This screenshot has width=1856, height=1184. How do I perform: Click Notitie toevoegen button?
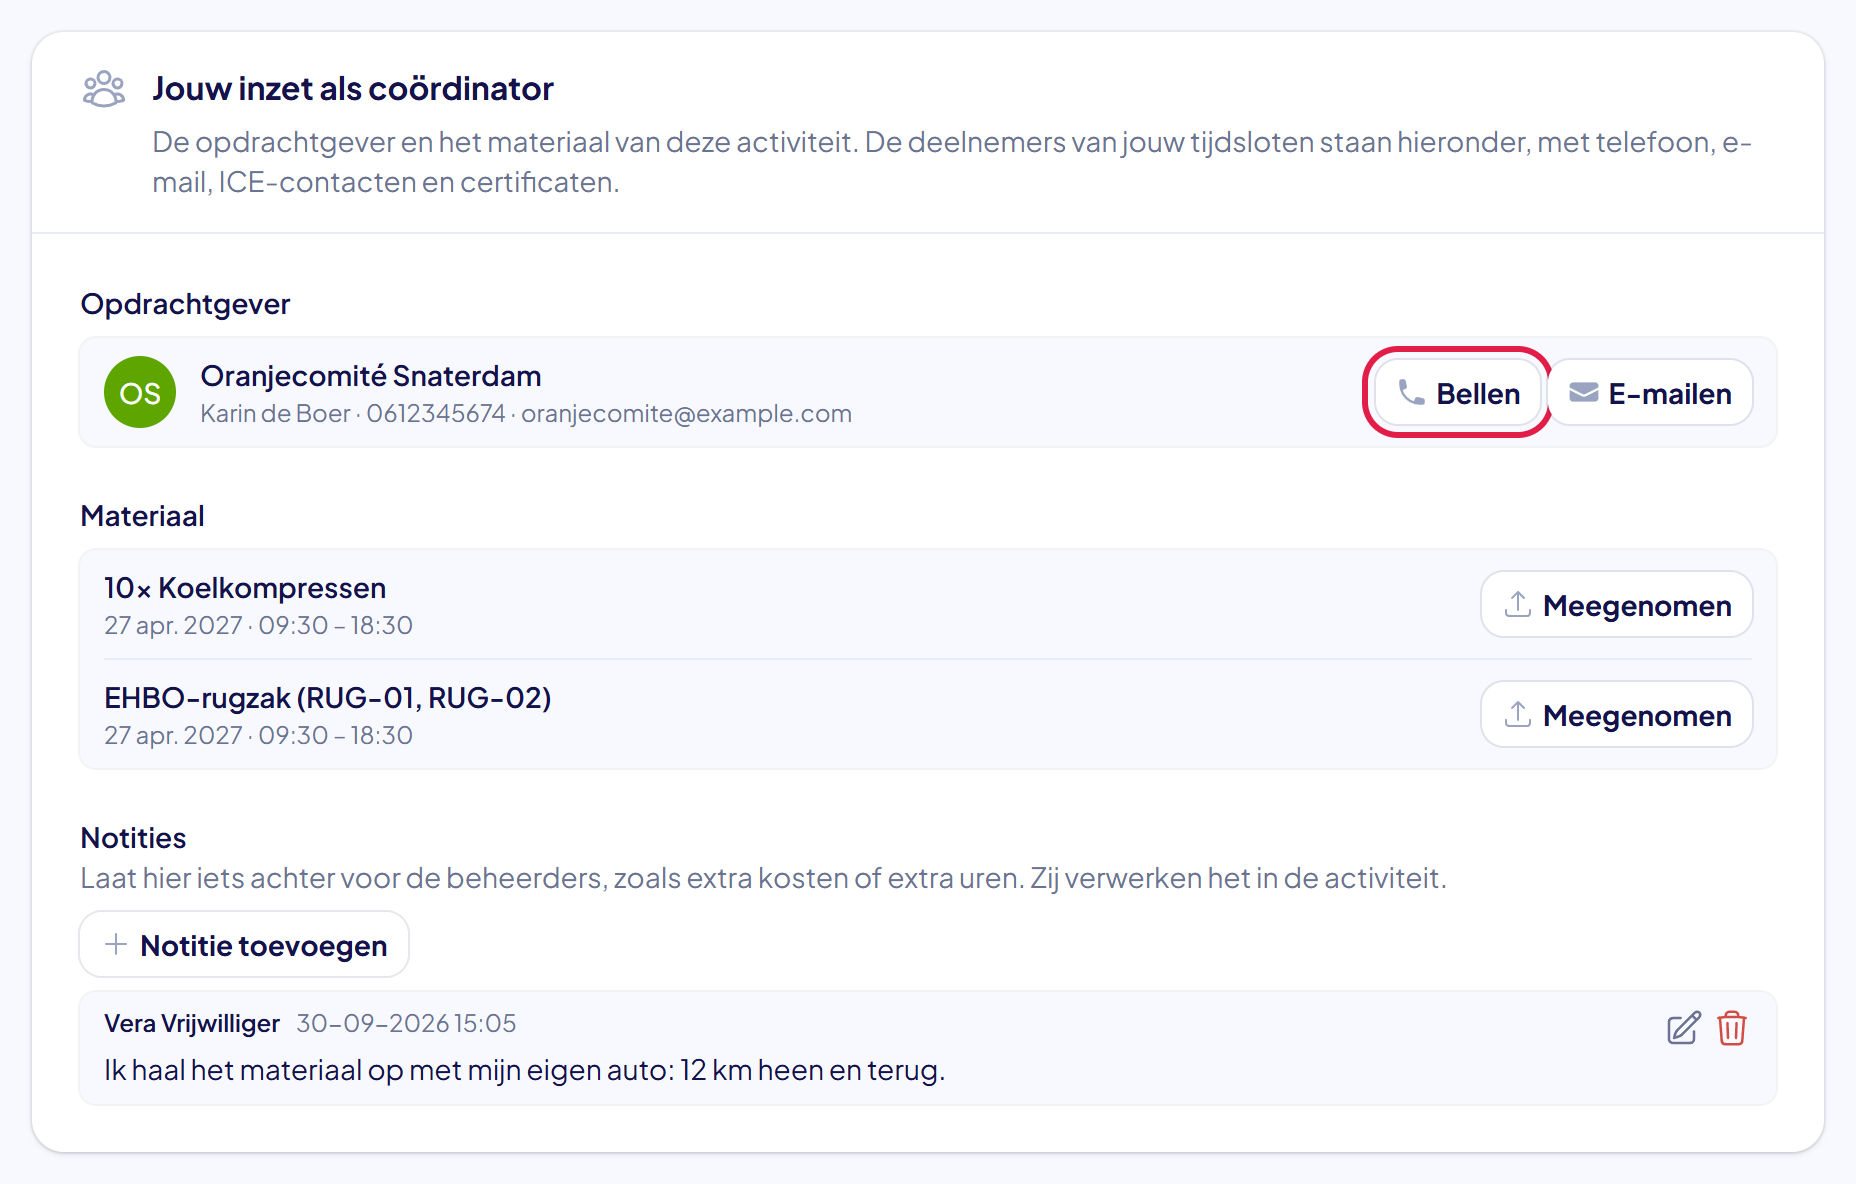pyautogui.click(x=244, y=945)
